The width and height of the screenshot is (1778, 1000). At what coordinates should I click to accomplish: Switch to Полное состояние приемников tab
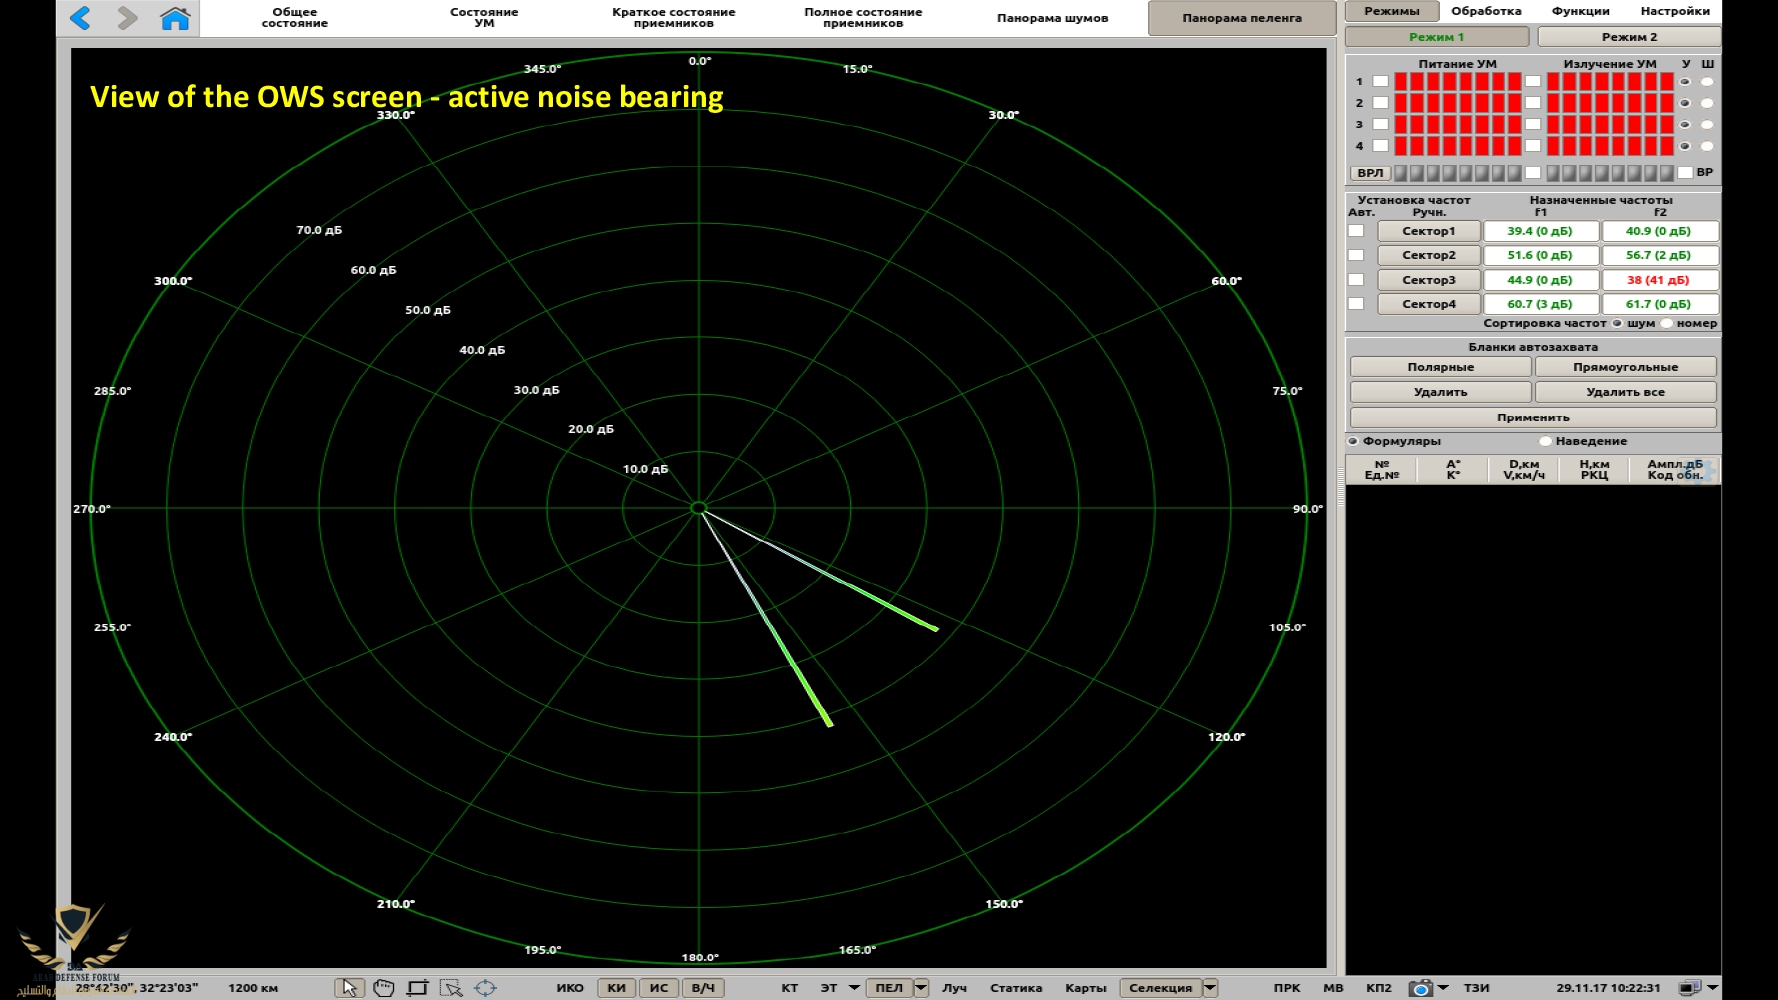click(x=863, y=18)
